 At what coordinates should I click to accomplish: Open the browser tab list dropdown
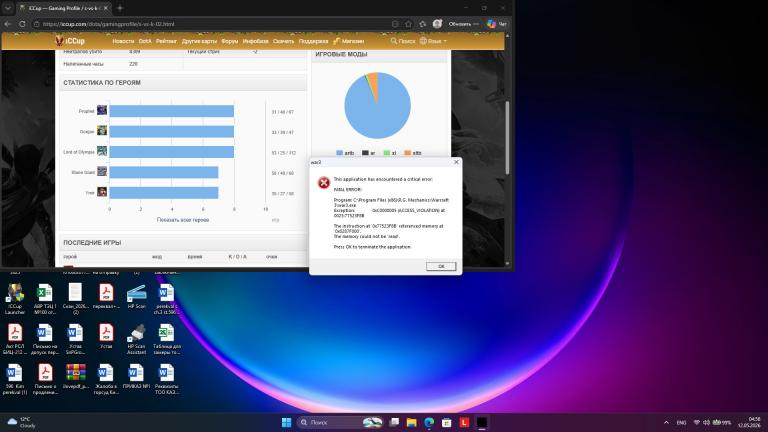[x=8, y=8]
